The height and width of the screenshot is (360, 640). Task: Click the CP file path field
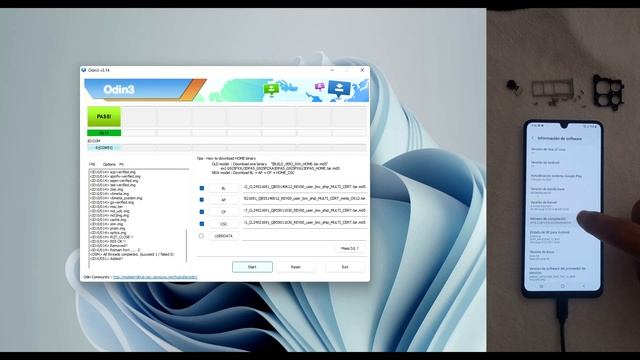[x=305, y=211]
